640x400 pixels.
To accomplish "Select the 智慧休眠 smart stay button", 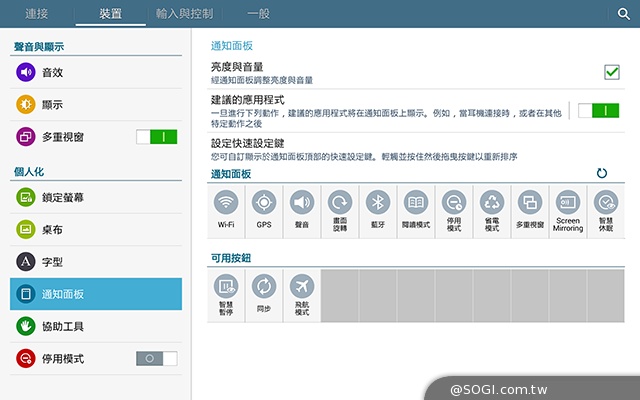I will click(x=606, y=211).
